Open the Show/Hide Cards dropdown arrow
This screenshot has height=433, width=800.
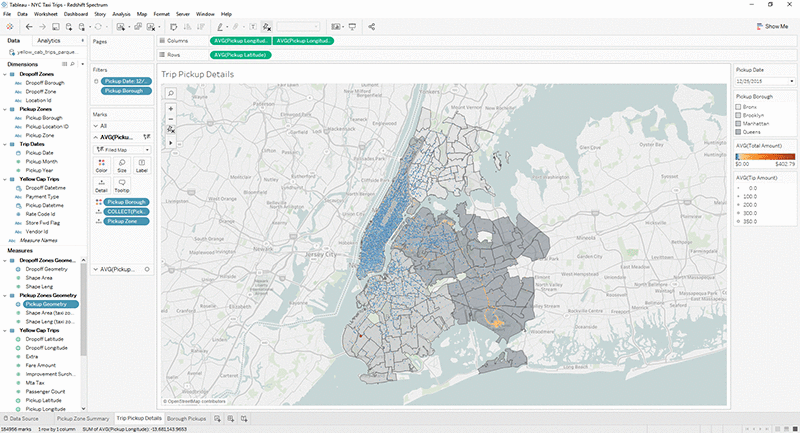click(343, 27)
